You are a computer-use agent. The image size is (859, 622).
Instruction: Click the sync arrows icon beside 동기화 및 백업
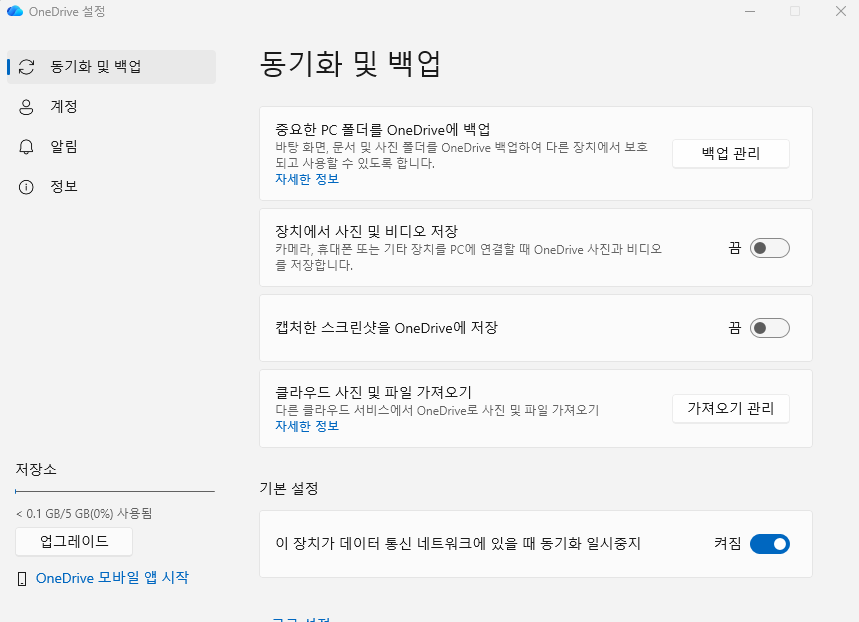[x=26, y=67]
